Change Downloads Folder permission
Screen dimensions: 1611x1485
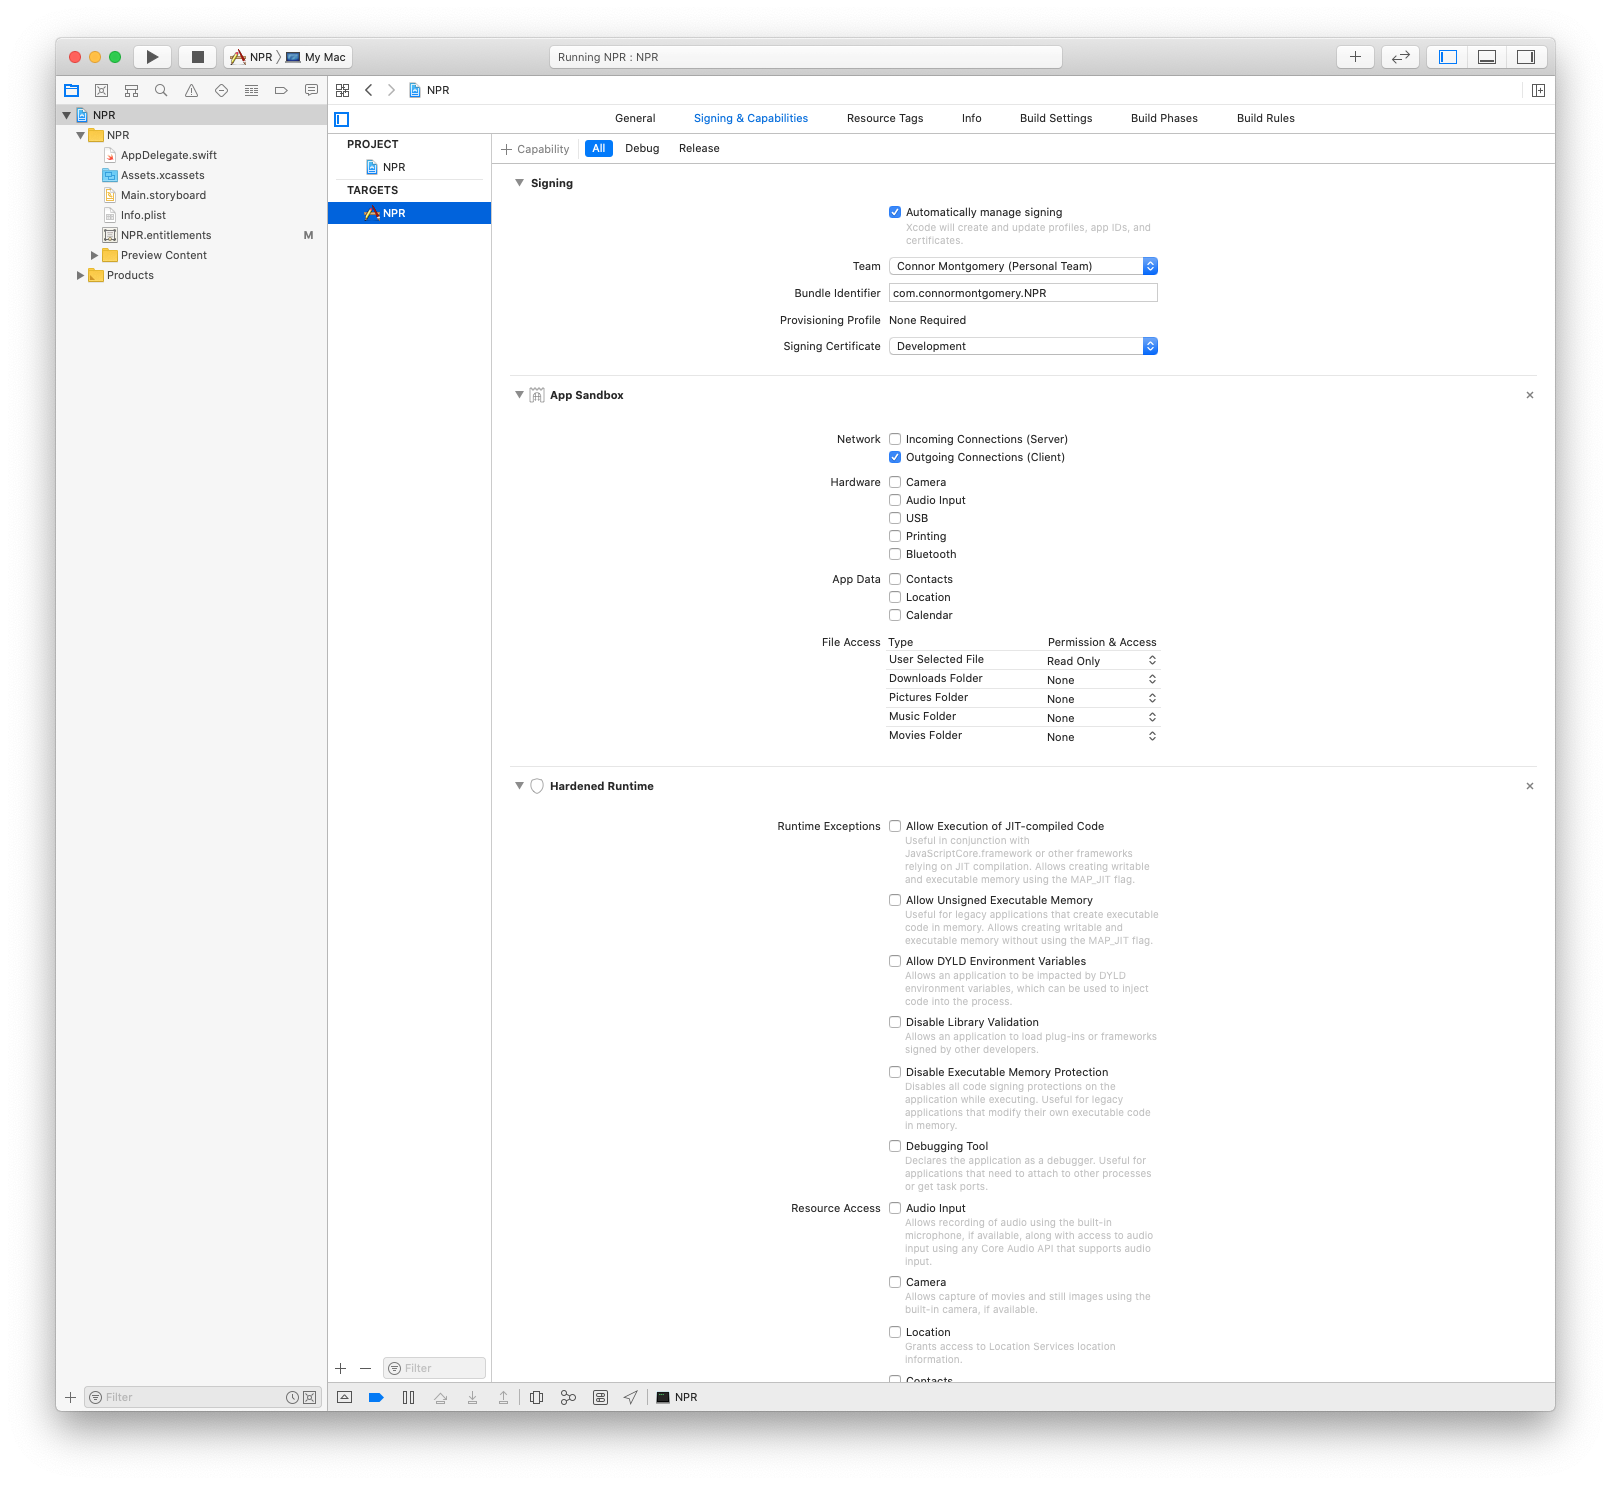click(1101, 680)
